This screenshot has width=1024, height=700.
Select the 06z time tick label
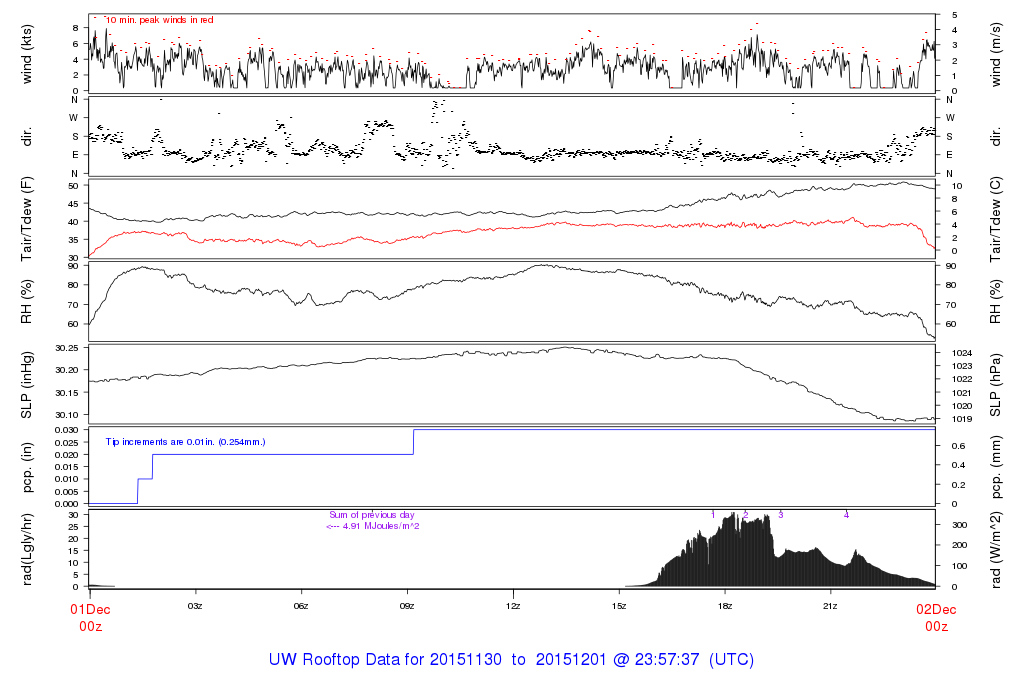[x=301, y=606]
